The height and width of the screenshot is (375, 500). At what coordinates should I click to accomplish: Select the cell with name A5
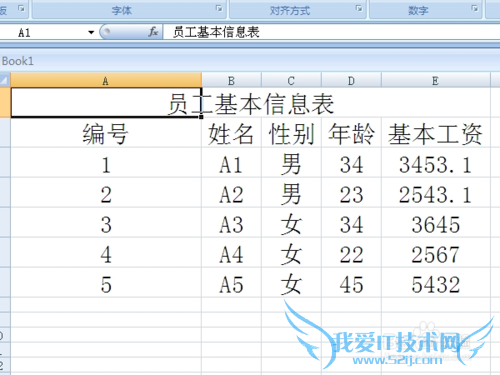point(231,283)
